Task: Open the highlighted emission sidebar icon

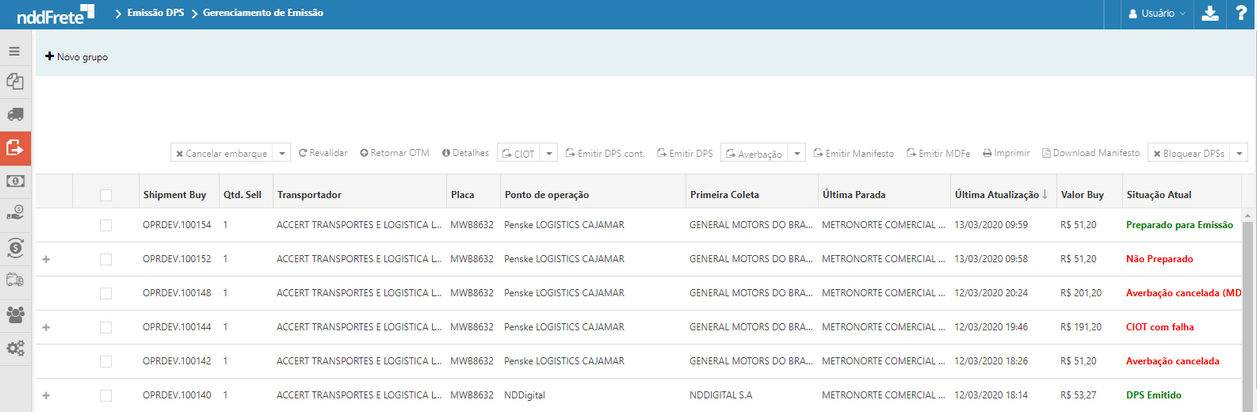Action: coord(15,148)
